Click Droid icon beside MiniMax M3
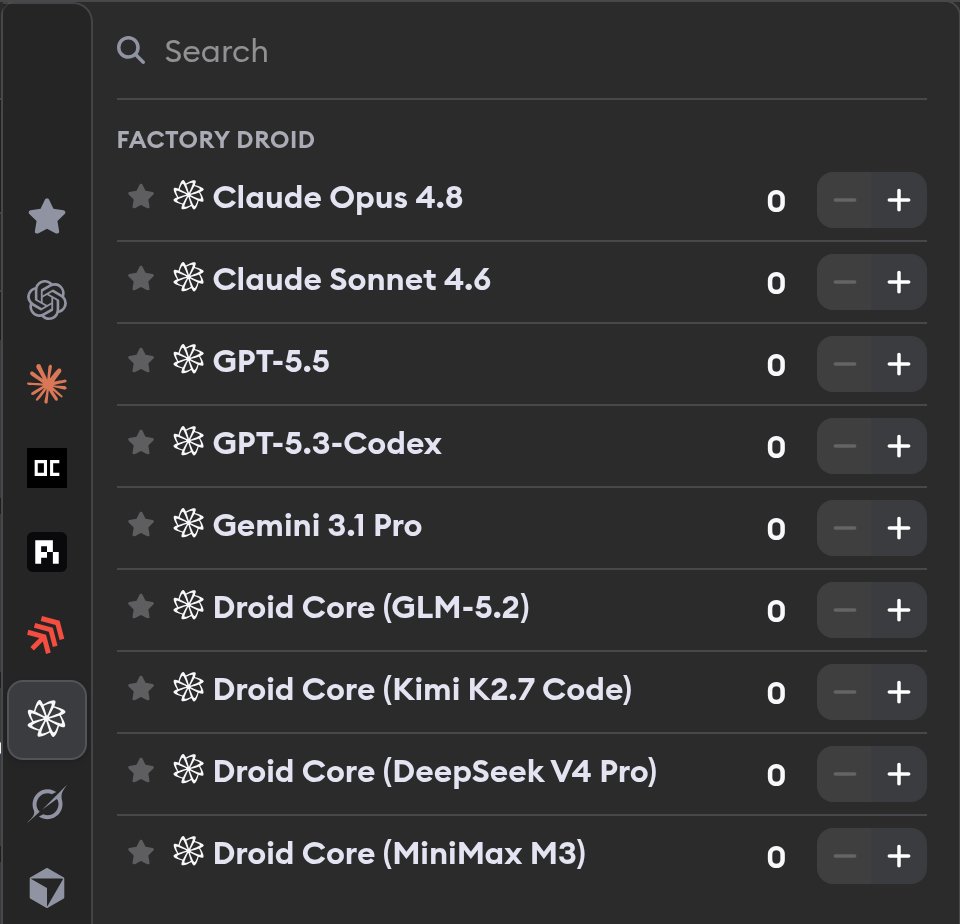Viewport: 960px width, 924px height. pyautogui.click(x=188, y=852)
